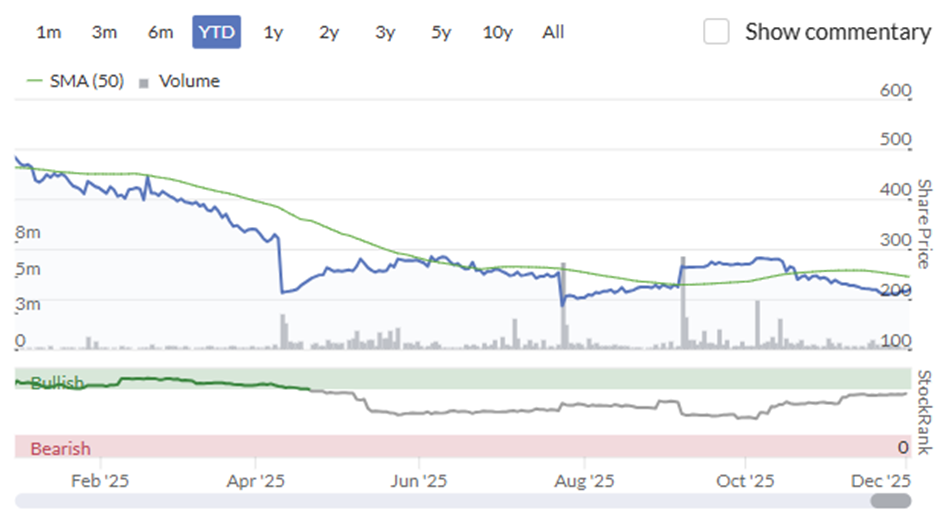
Task: Click the 600 share price tick
Action: click(895, 90)
